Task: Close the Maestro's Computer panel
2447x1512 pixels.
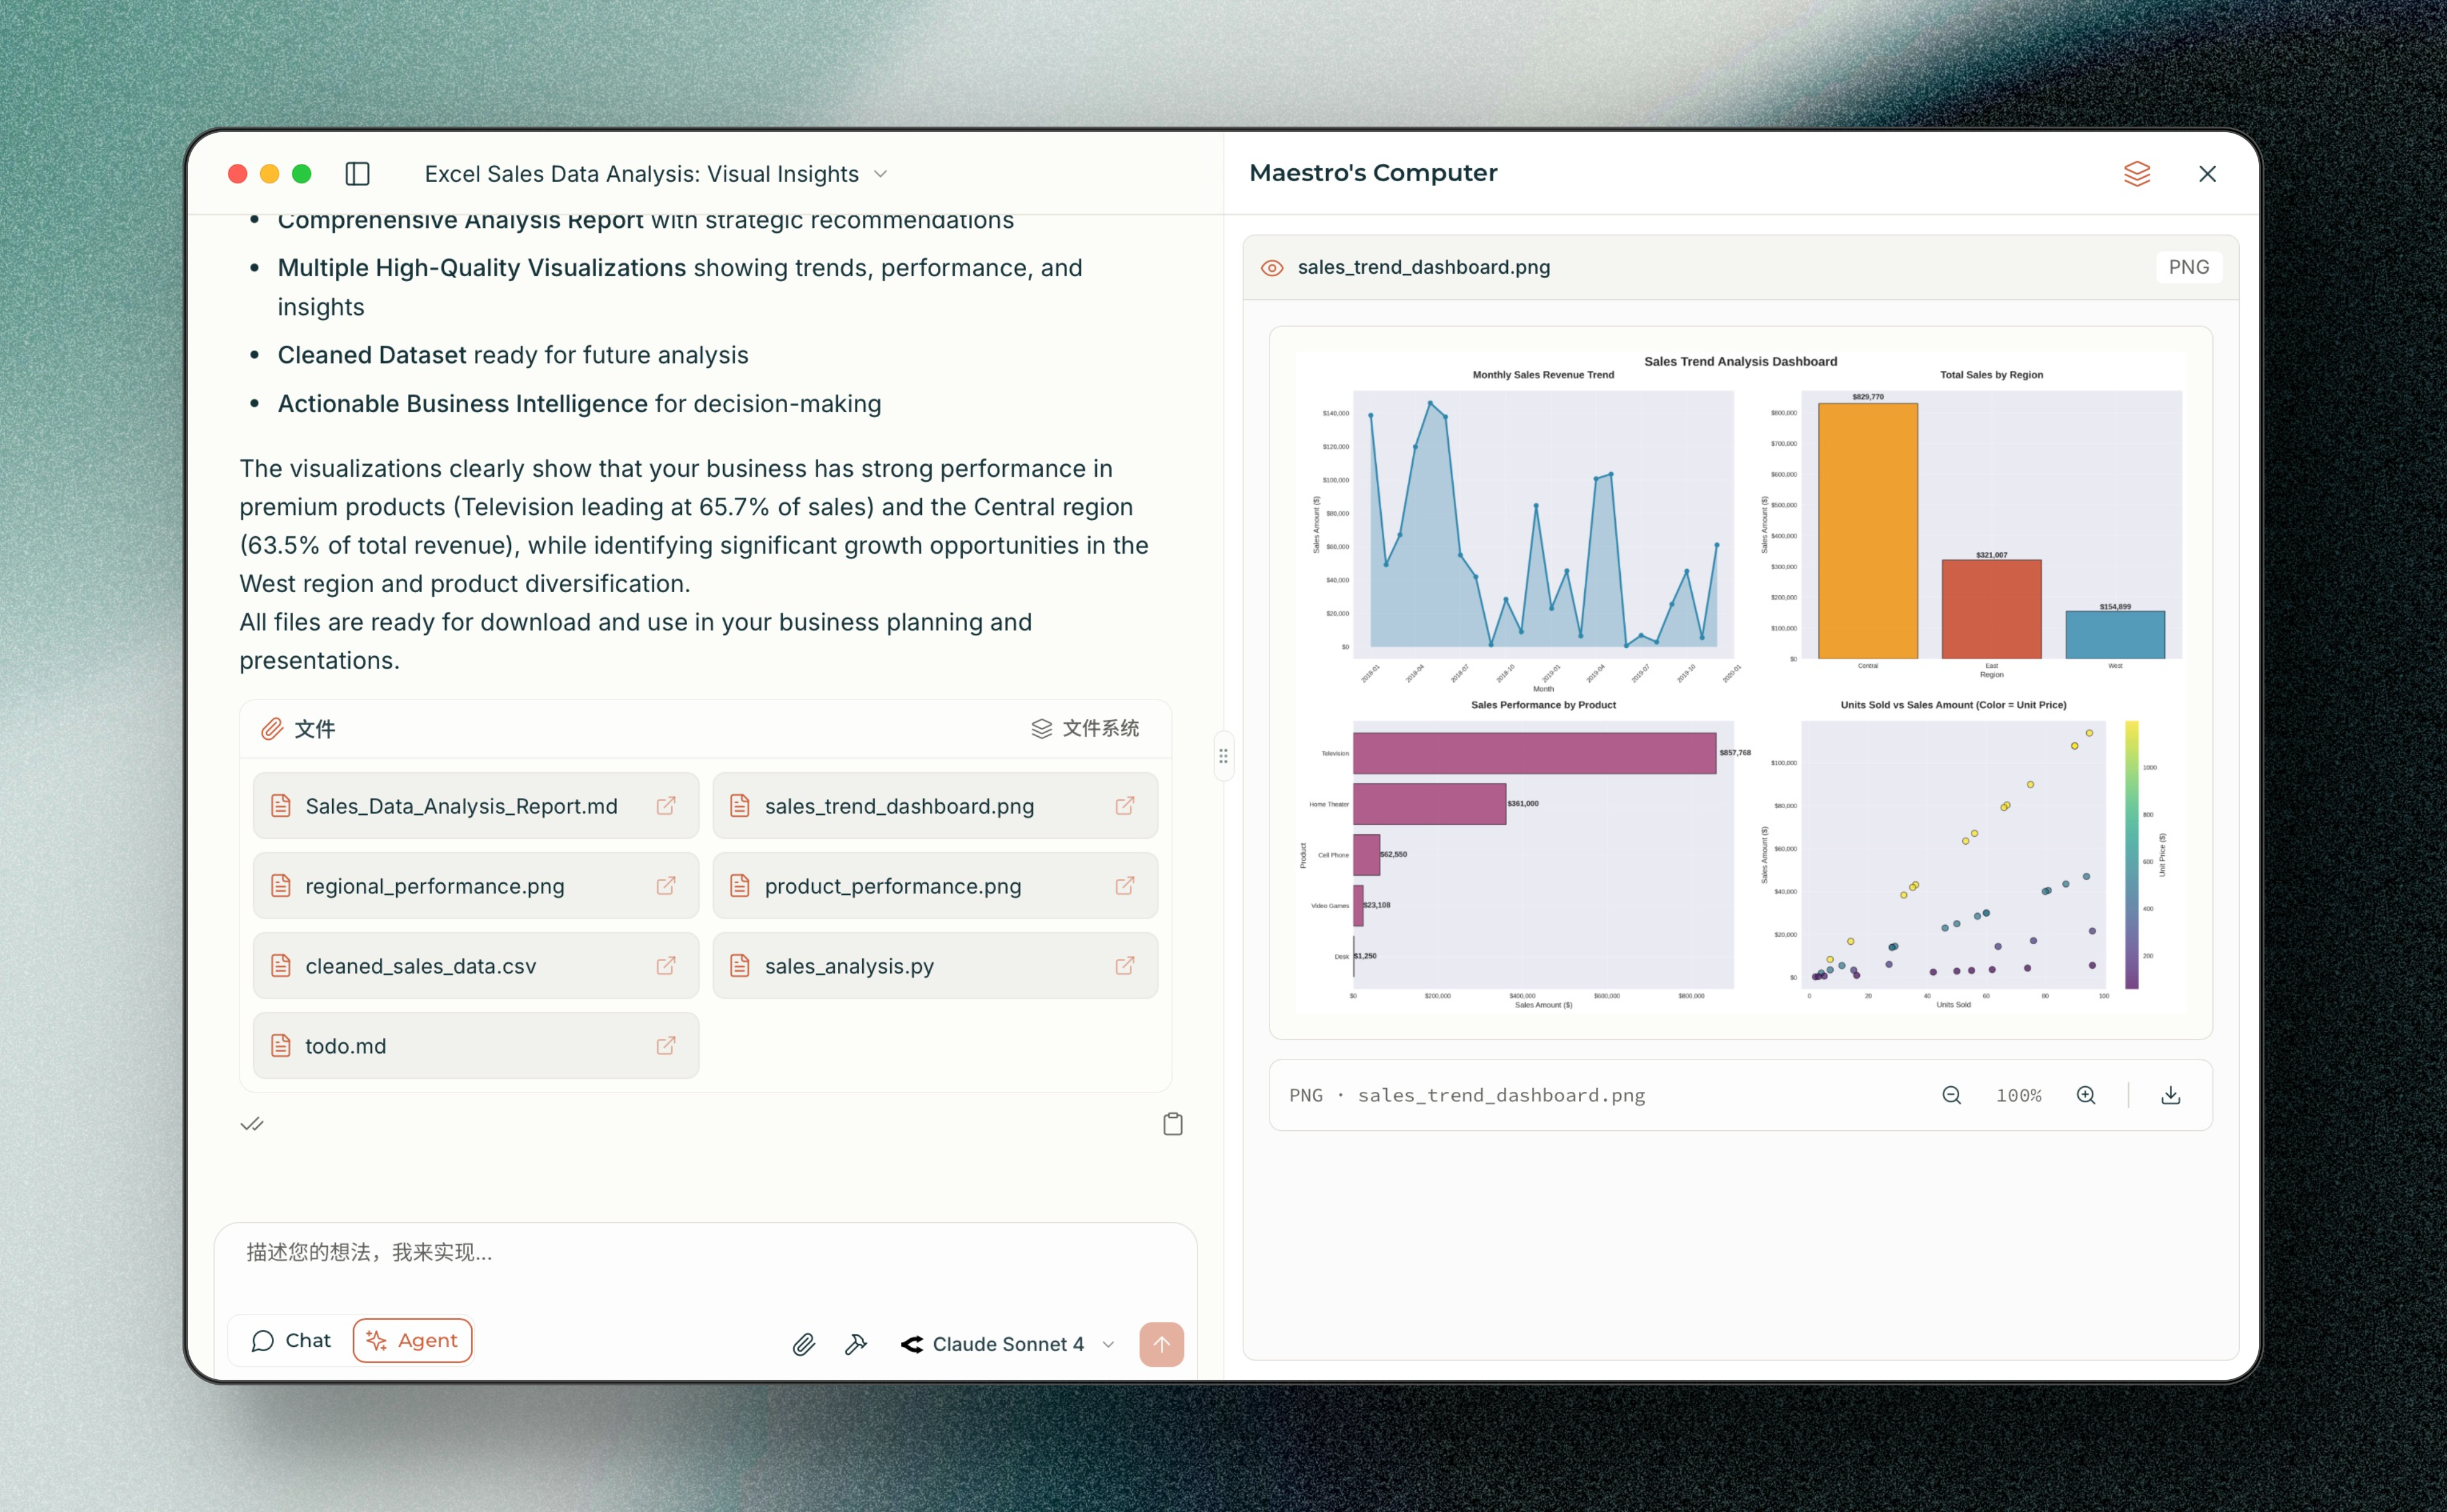Action: pyautogui.click(x=2208, y=174)
